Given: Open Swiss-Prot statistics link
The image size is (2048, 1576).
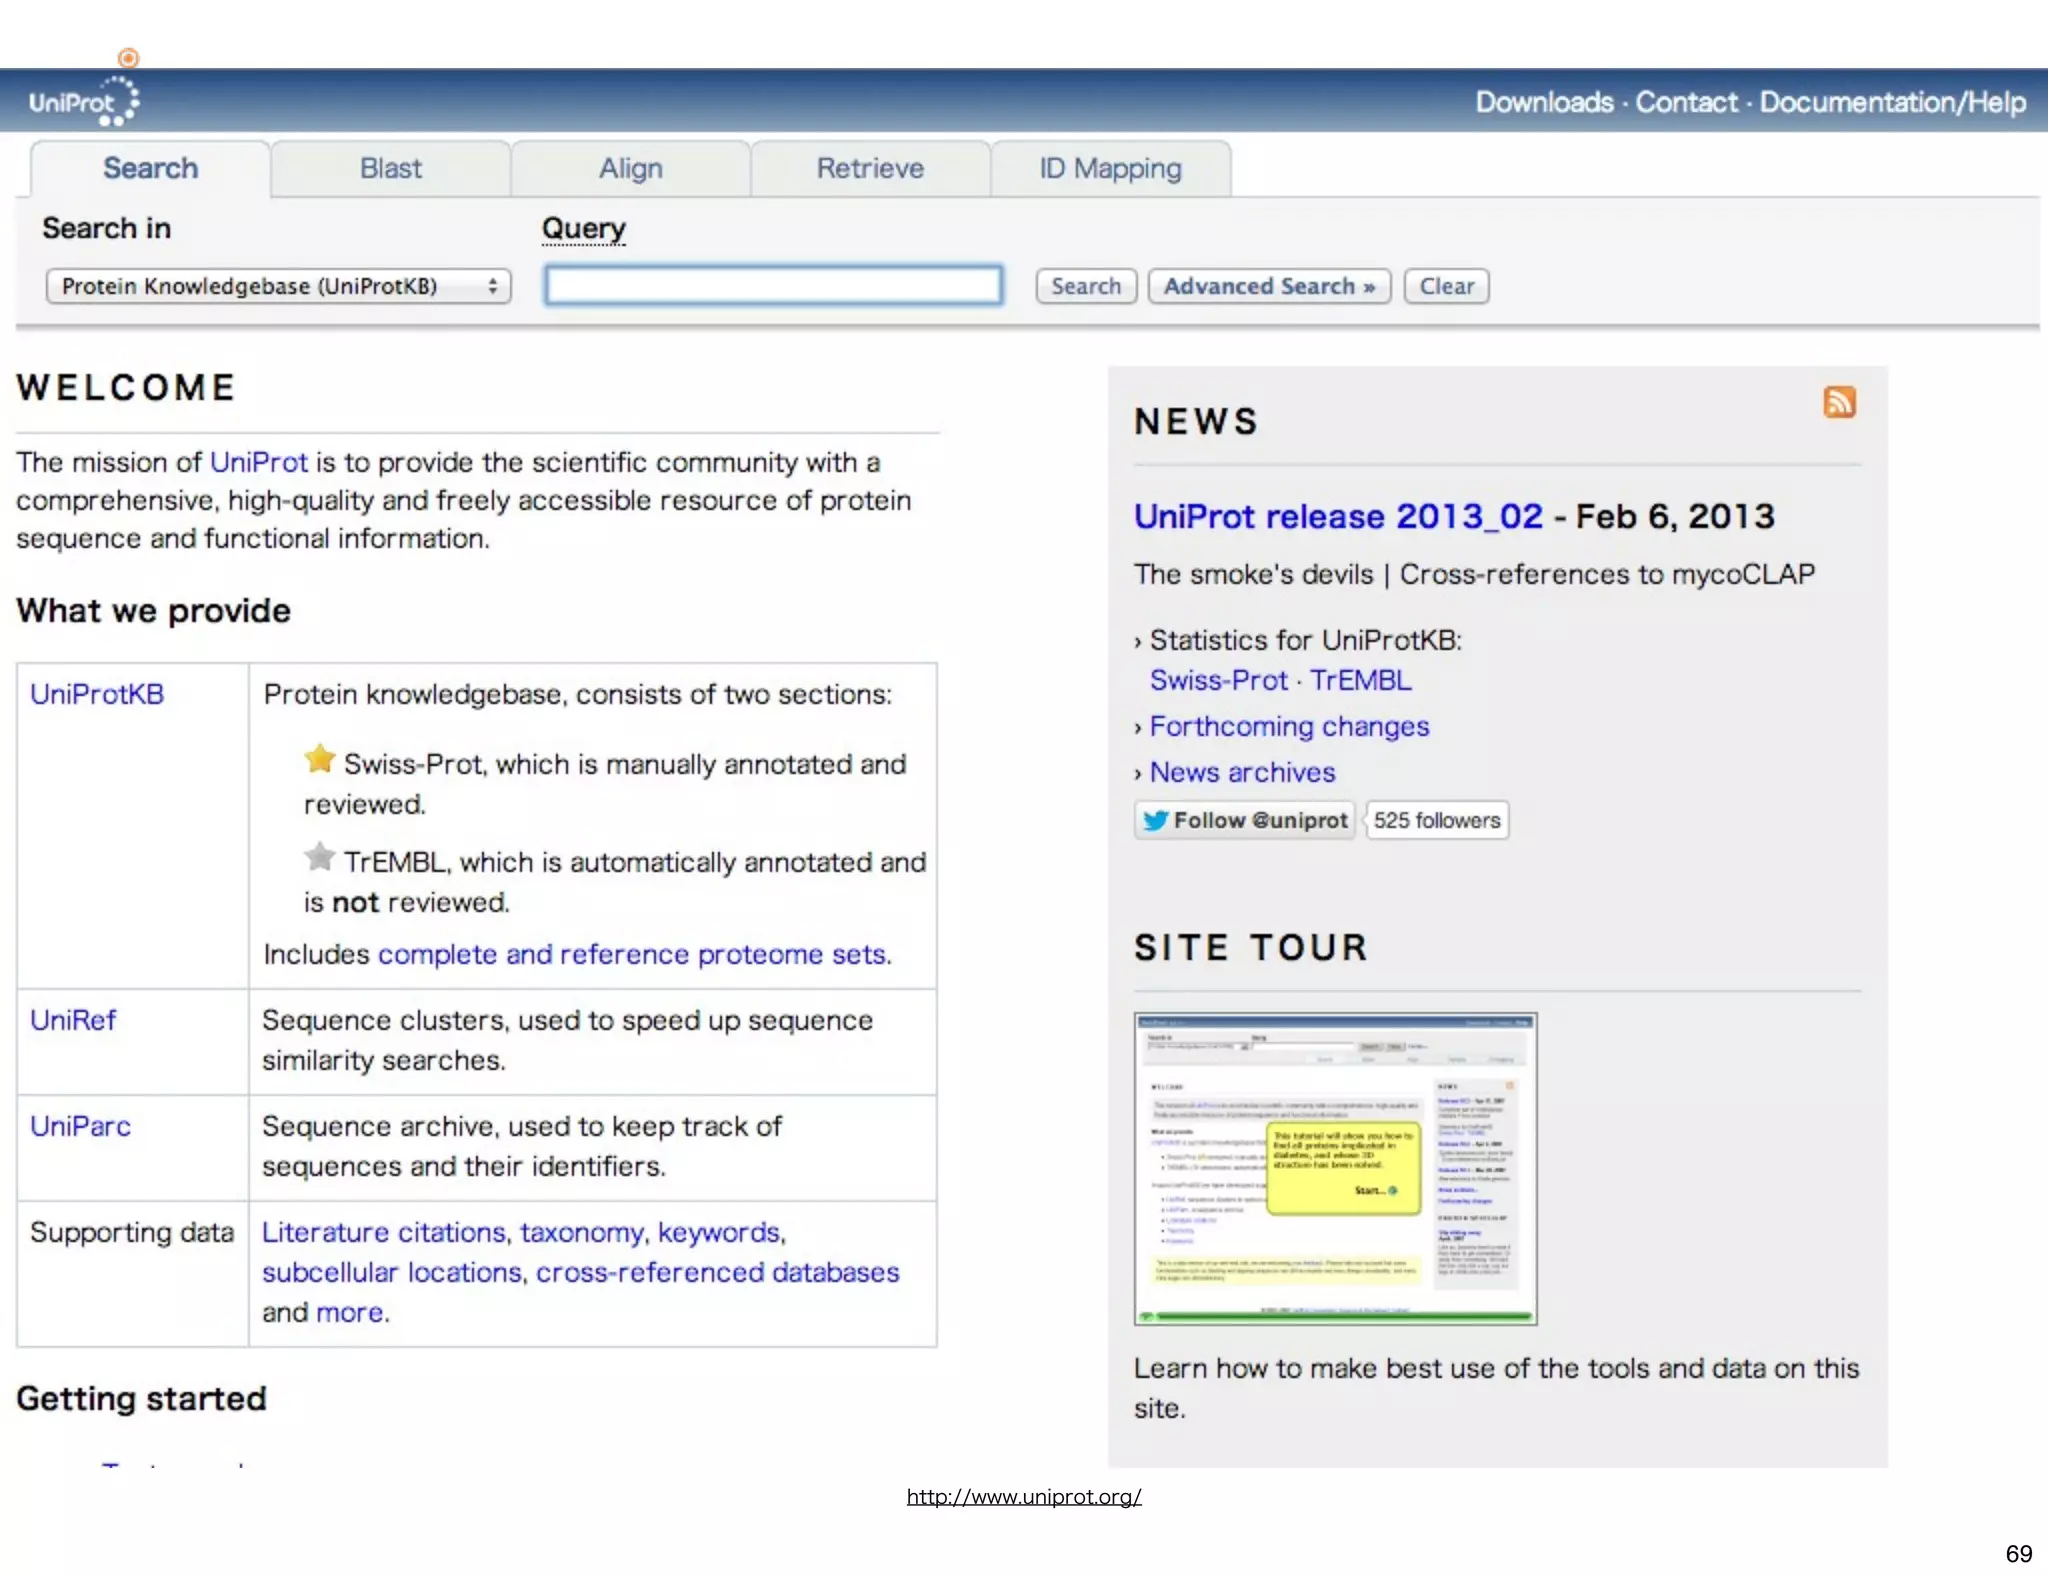Looking at the screenshot, I should (x=1218, y=680).
